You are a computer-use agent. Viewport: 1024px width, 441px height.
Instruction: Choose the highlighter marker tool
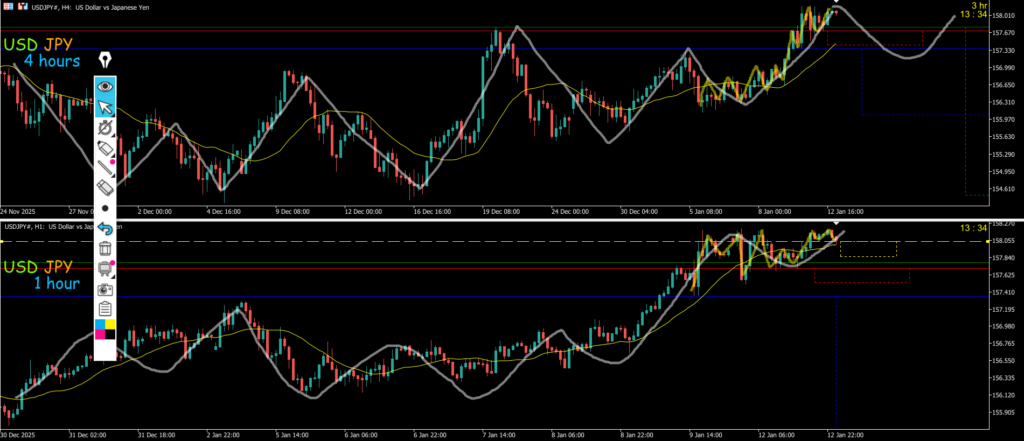105,147
